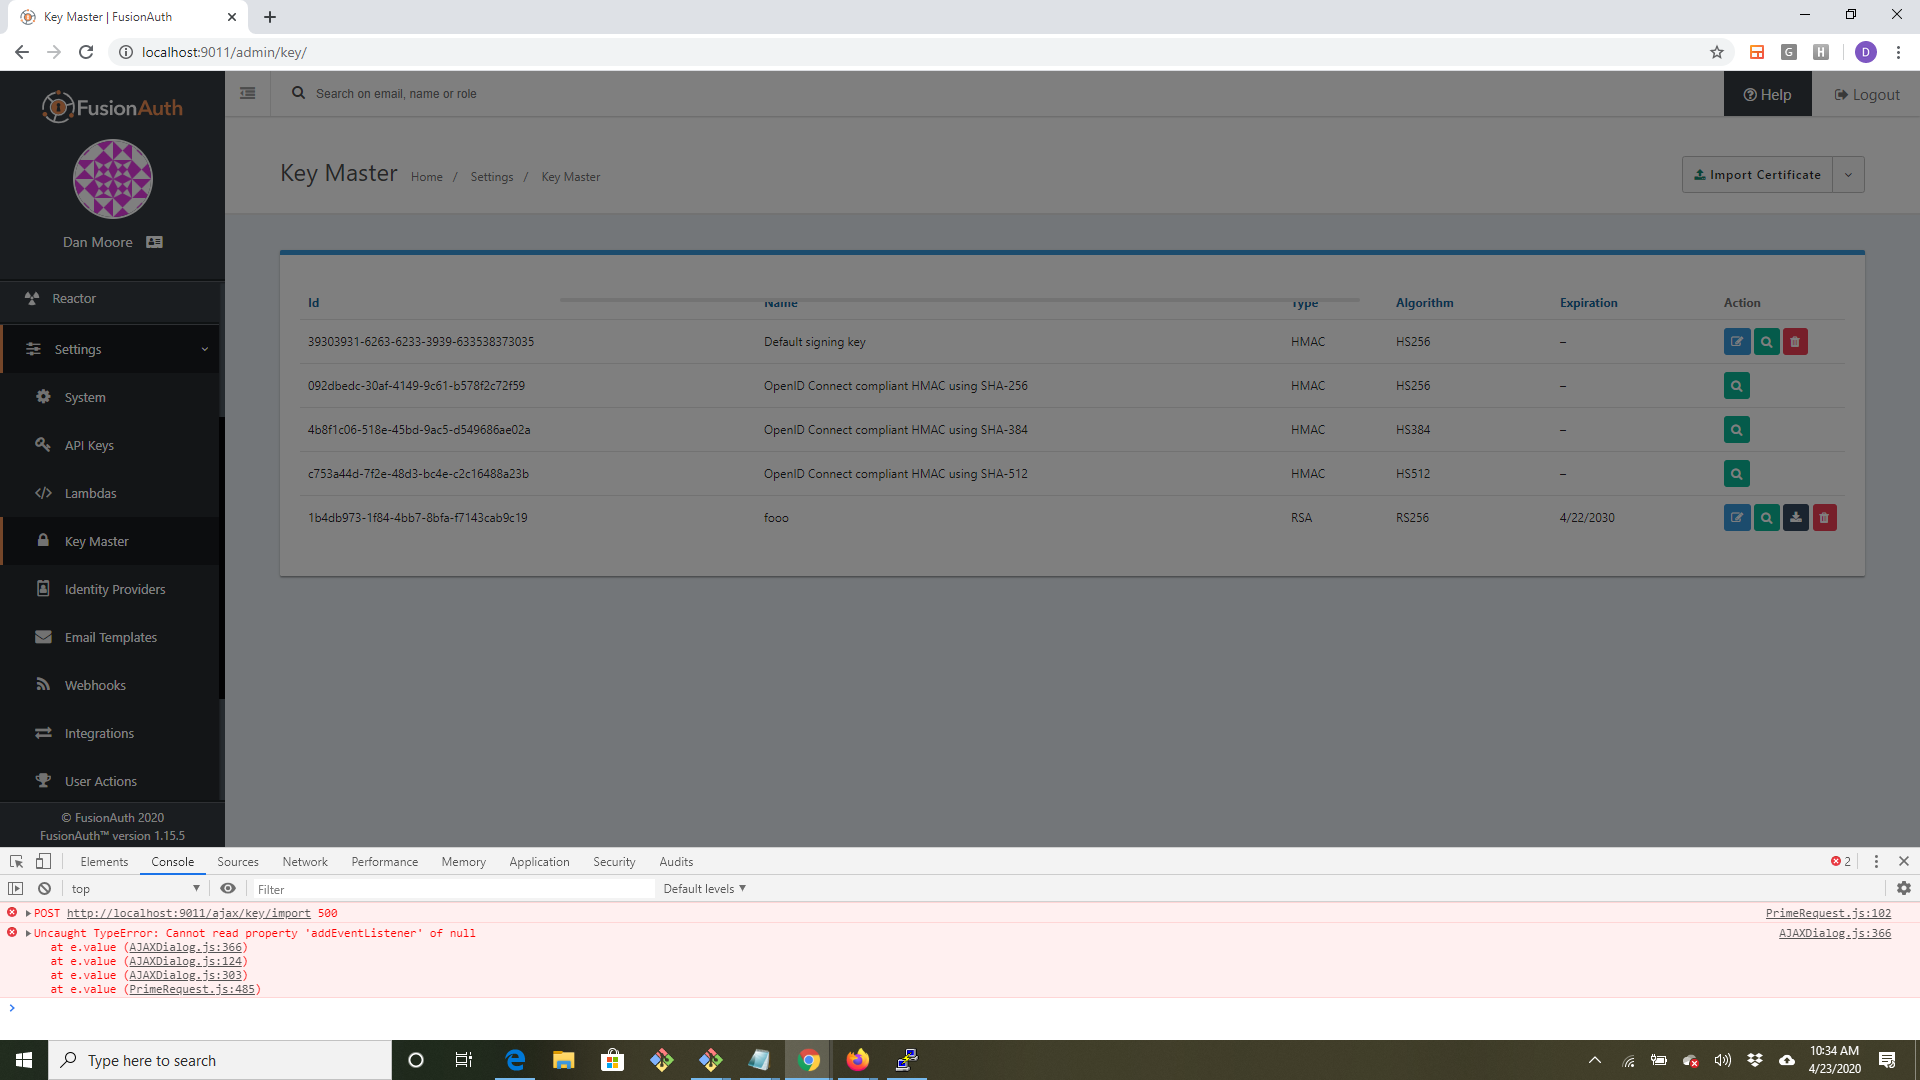This screenshot has width=1920, height=1080.
Task: Launch Firefox from the taskbar
Action: click(x=857, y=1060)
